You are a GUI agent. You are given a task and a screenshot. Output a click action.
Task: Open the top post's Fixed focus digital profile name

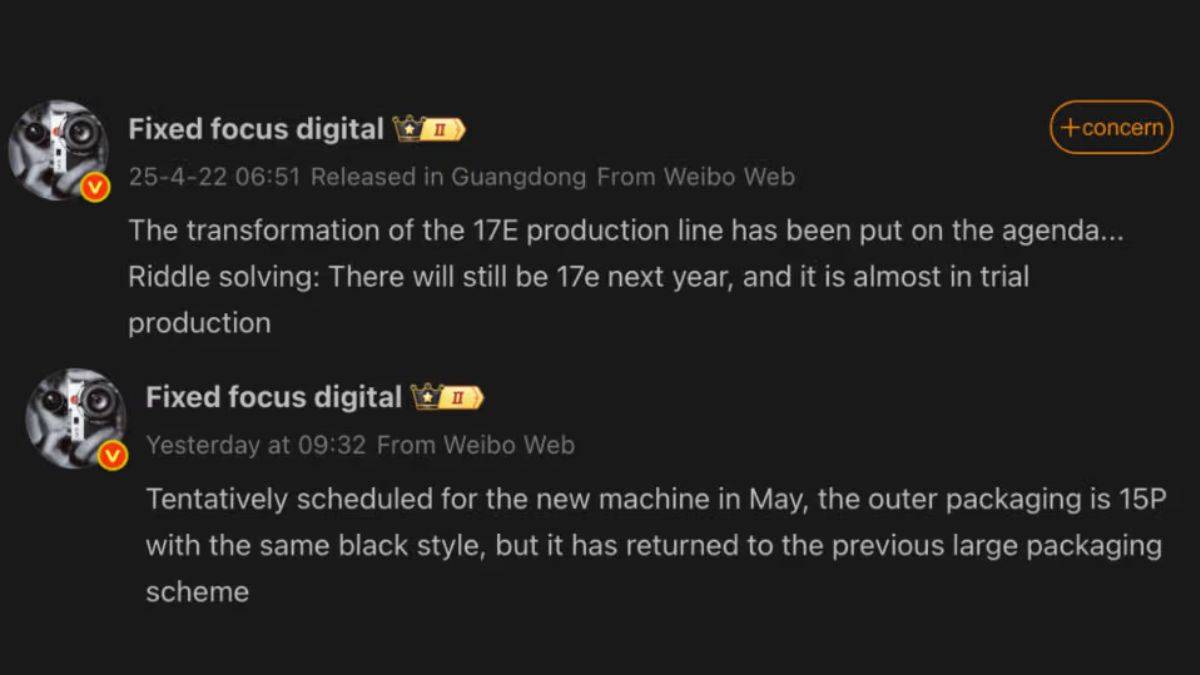tap(256, 129)
